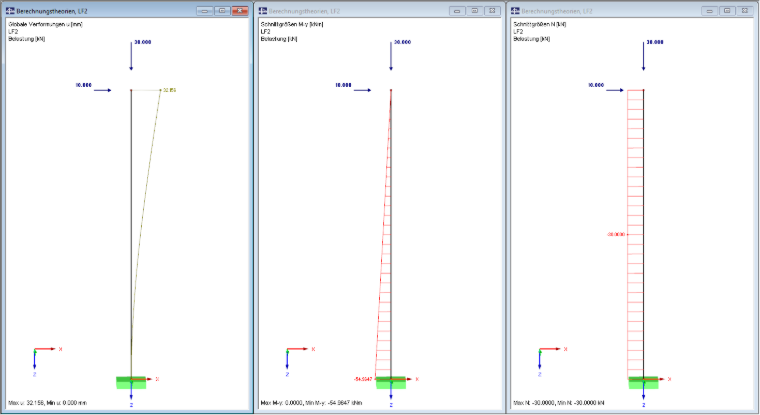This screenshot has width=760, height=415.
Task: Click the app icon in the left window title bar
Action: coord(10,11)
